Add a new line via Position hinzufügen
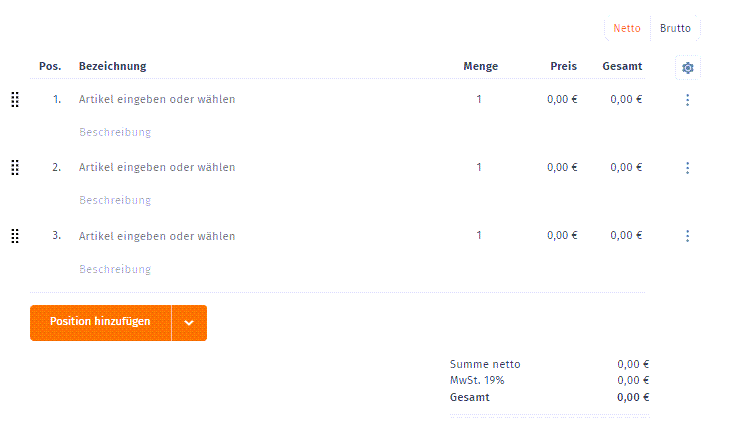The width and height of the screenshot is (731, 434). [x=100, y=323]
